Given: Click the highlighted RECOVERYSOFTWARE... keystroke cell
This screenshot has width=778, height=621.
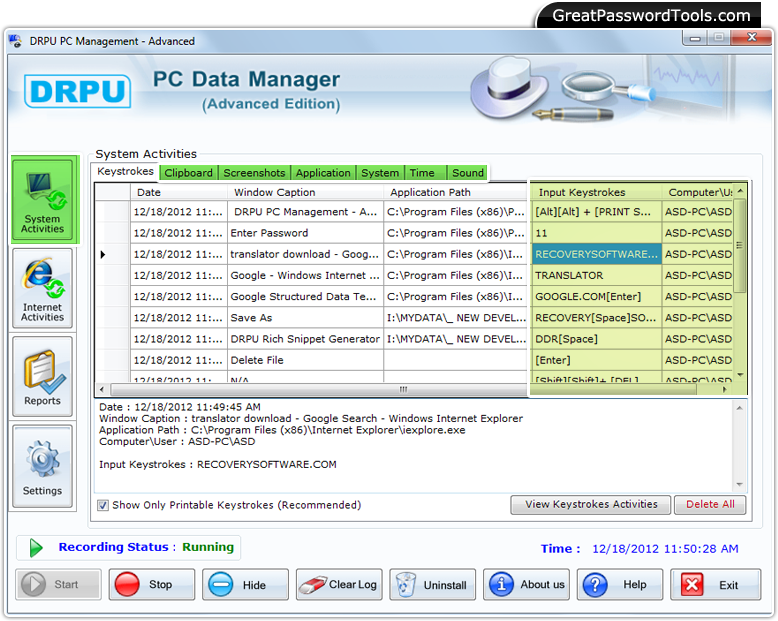Looking at the screenshot, I should coord(596,254).
